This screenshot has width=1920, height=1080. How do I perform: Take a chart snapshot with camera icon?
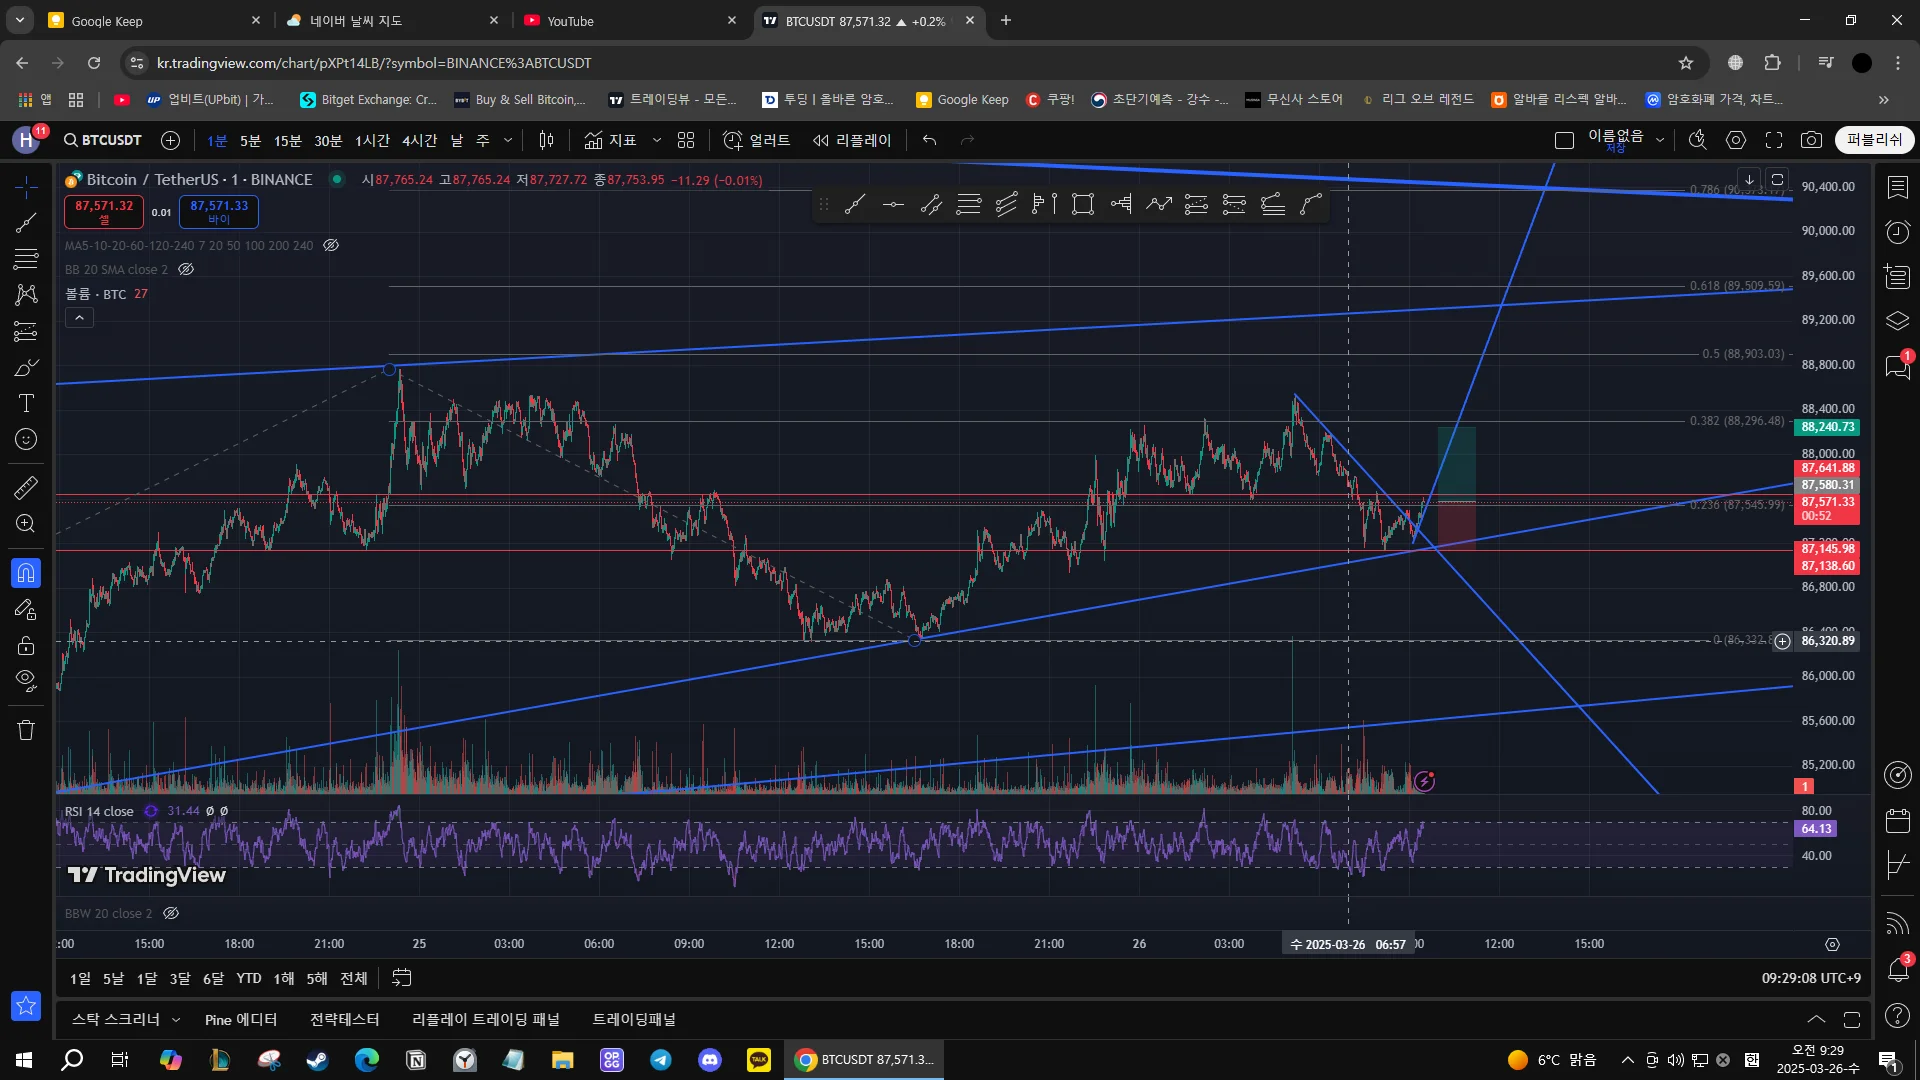1811,140
